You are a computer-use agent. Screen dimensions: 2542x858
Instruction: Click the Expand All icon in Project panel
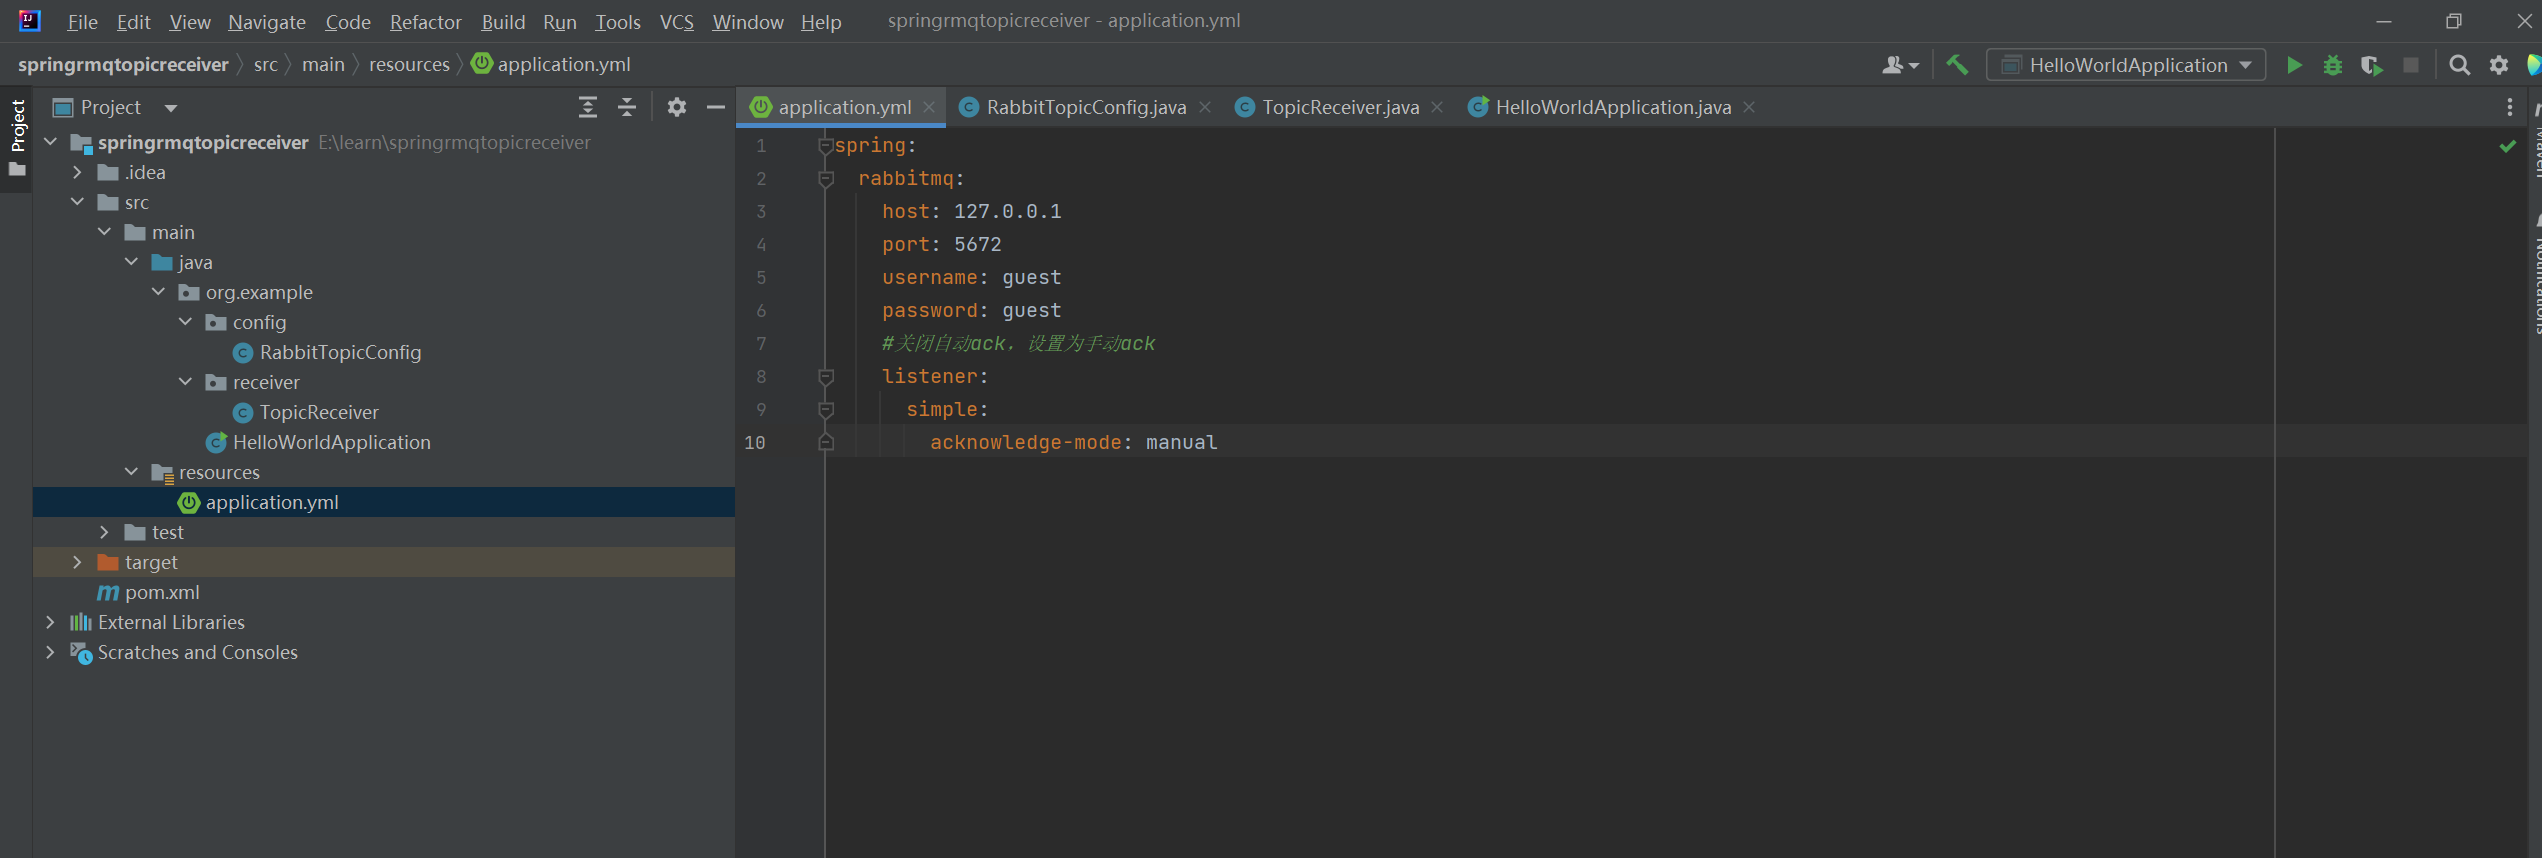588,107
